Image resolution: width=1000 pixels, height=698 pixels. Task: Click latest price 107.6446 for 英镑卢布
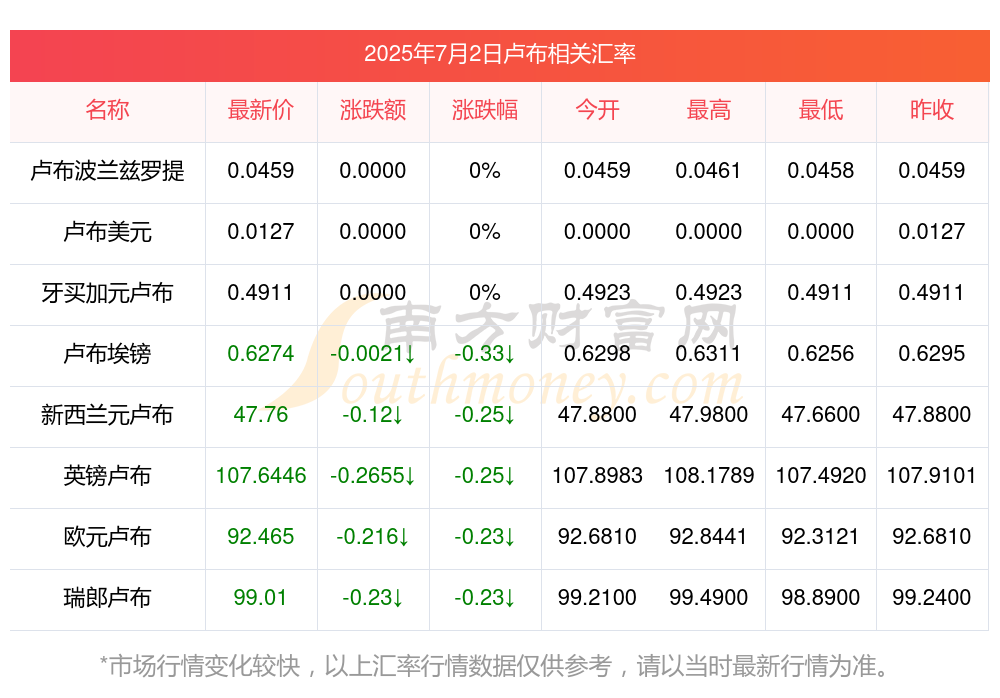(260, 476)
